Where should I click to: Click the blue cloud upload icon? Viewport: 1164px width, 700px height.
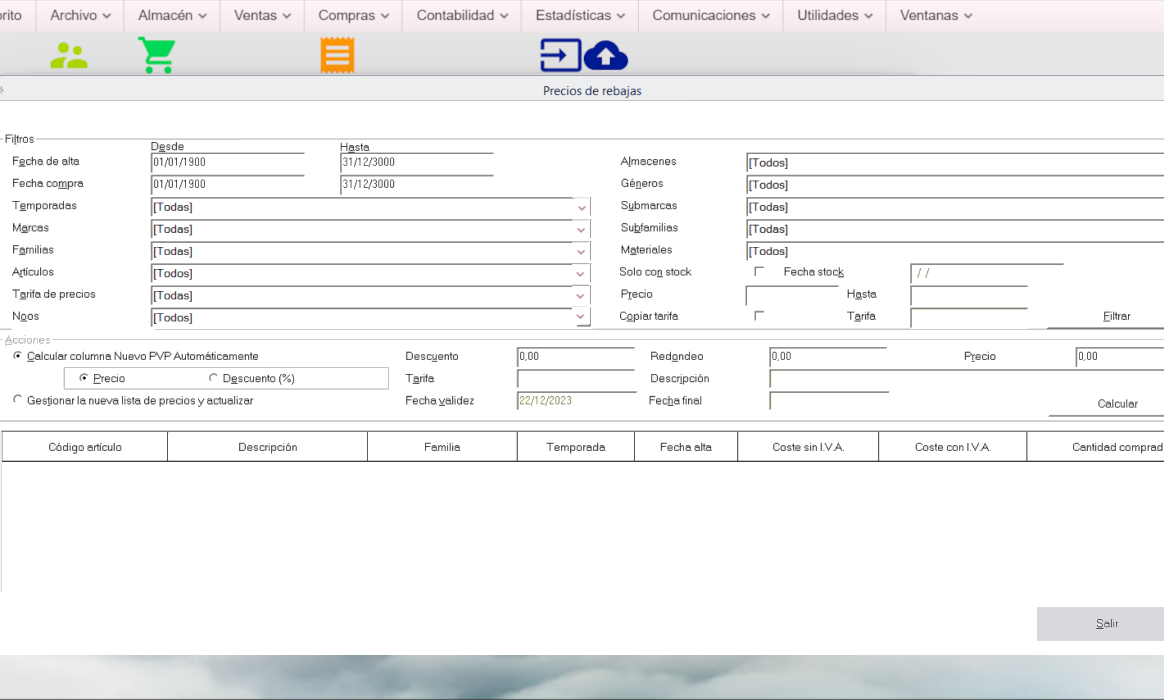(x=605, y=56)
